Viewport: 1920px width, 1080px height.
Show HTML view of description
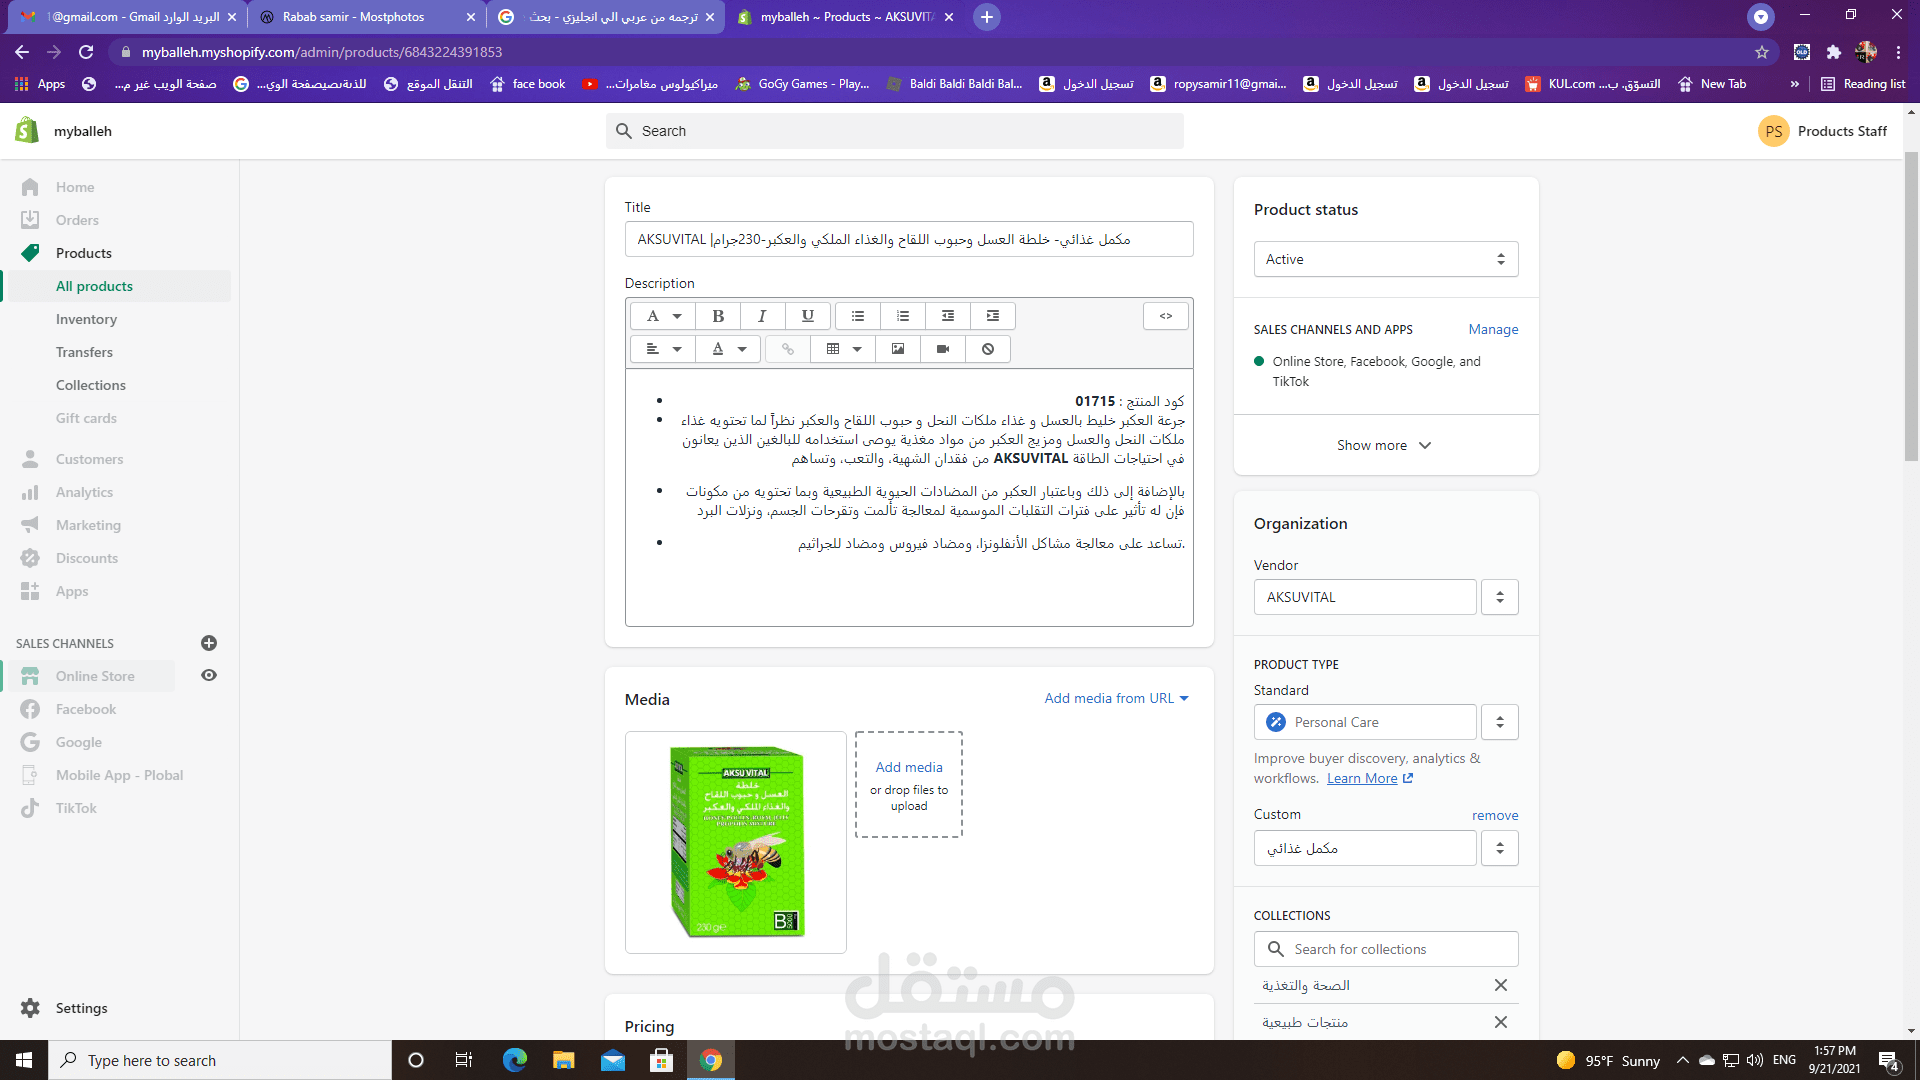tap(1166, 316)
